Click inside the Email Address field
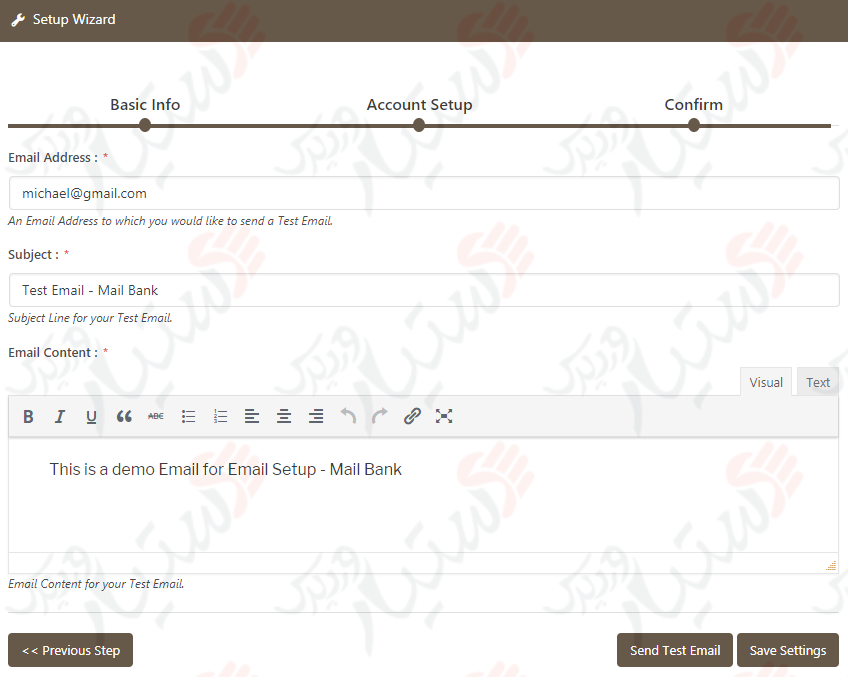Screen dimensions: 848x677 tap(424, 193)
